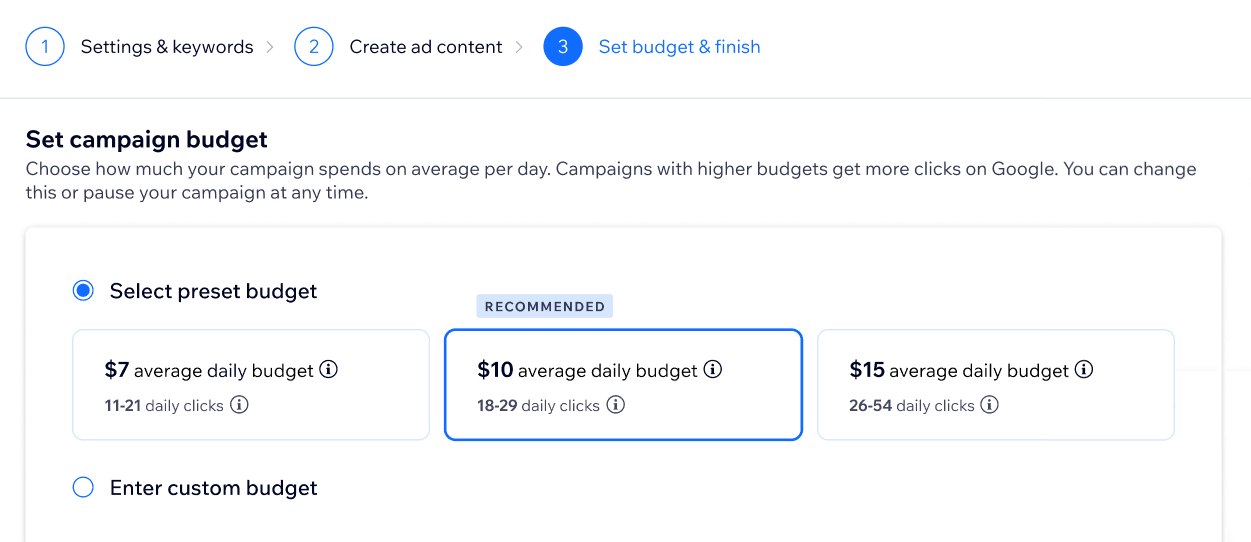Click info icon beside 11-21 daily clicks
1251x542 pixels.
click(239, 405)
